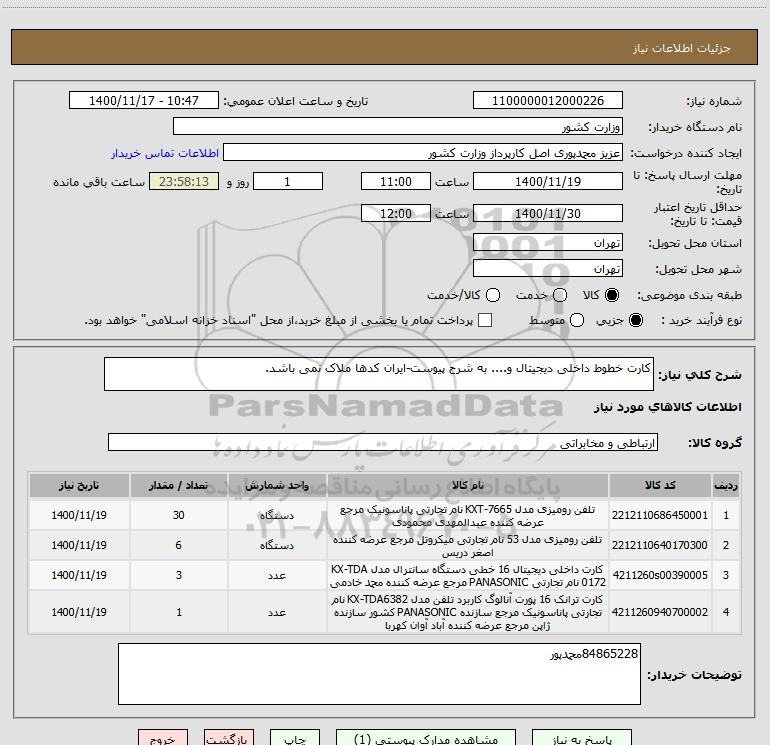Select the خدمت radio button

pyautogui.click(x=560, y=295)
